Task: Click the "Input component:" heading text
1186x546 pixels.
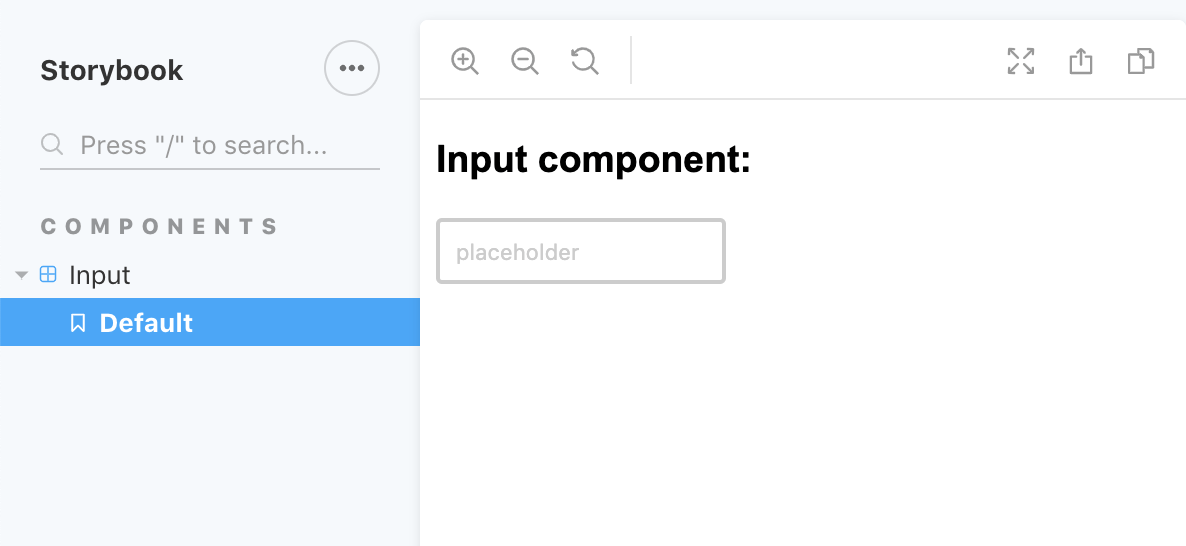Action: point(594,160)
